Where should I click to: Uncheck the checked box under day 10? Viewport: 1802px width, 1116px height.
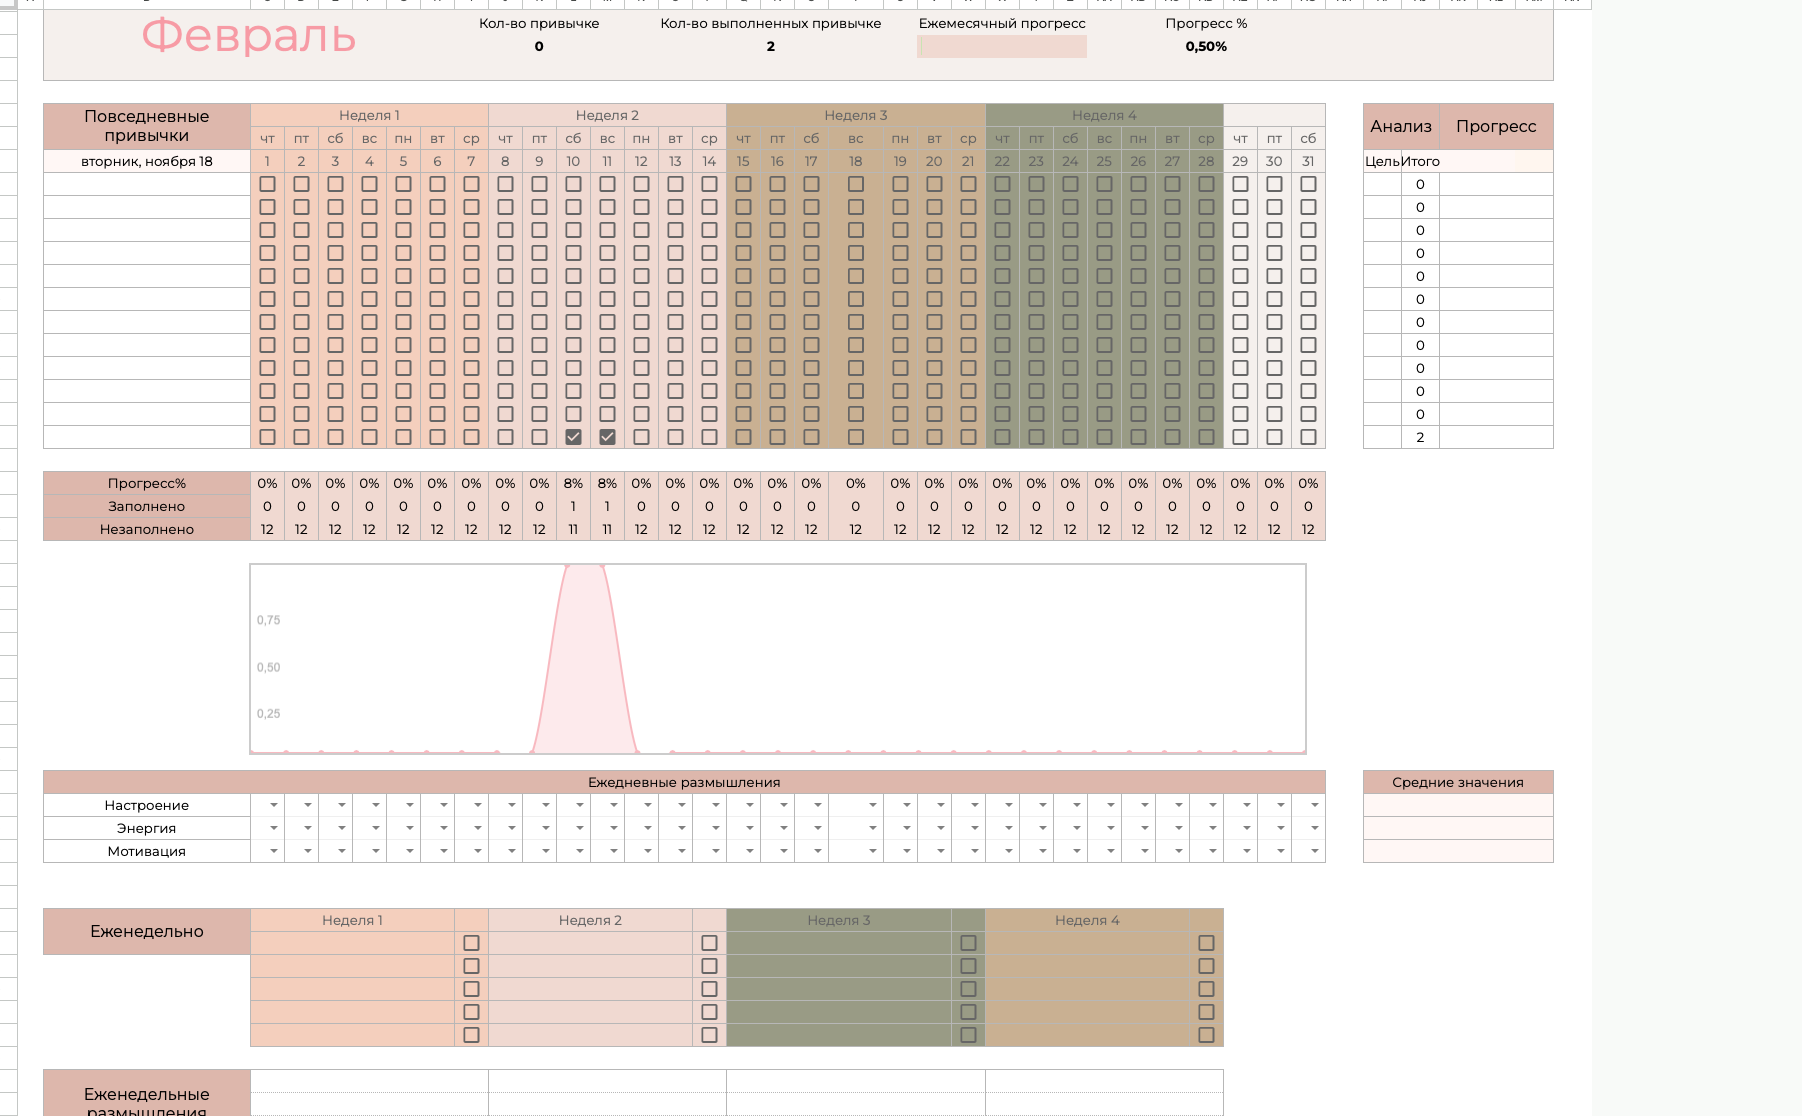(x=573, y=437)
